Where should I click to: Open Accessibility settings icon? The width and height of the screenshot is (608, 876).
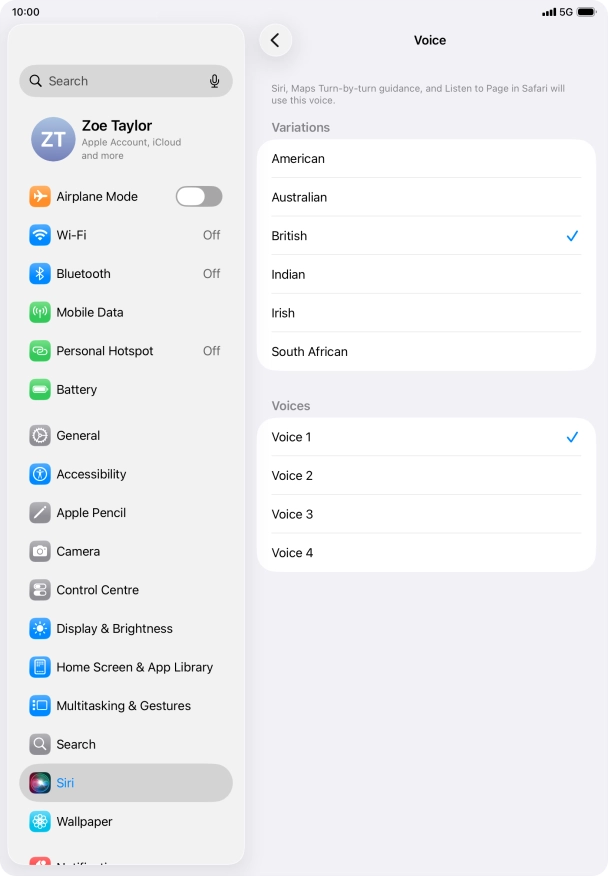click(40, 474)
